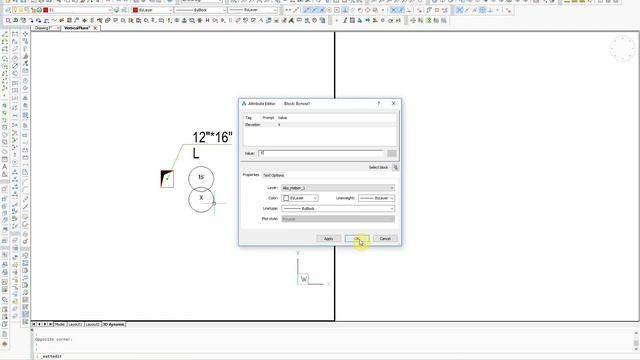Switch to the Layout1 tab
This screenshot has height=360, width=640.
(x=75, y=324)
